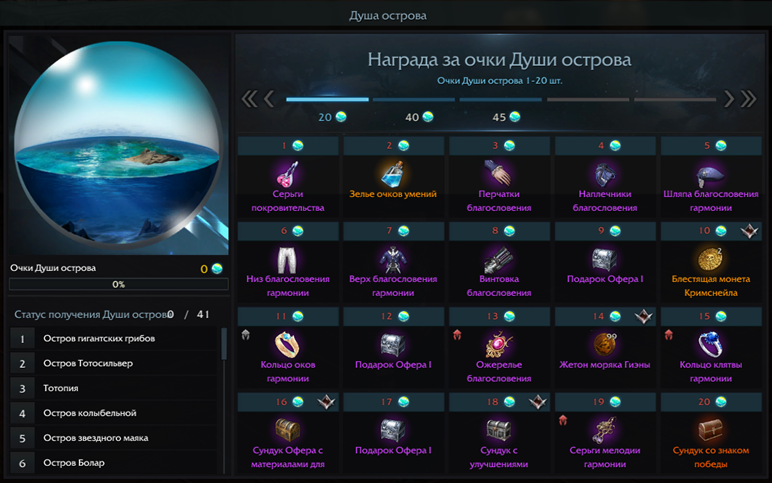Select the Блестящая монета Кримснейла coin icon
Viewport: 772px width, 483px height.
pyautogui.click(x=710, y=259)
